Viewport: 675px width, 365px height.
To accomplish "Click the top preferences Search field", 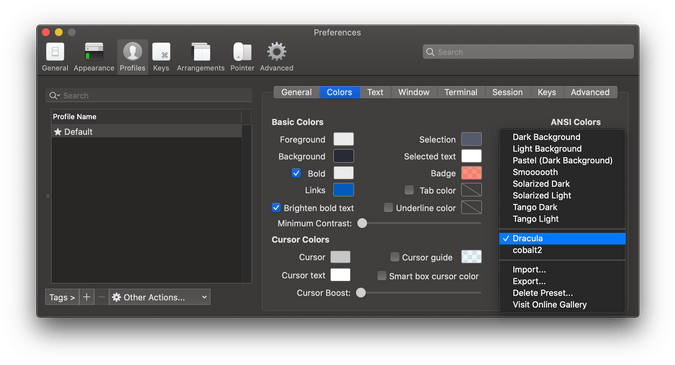I will pos(528,52).
